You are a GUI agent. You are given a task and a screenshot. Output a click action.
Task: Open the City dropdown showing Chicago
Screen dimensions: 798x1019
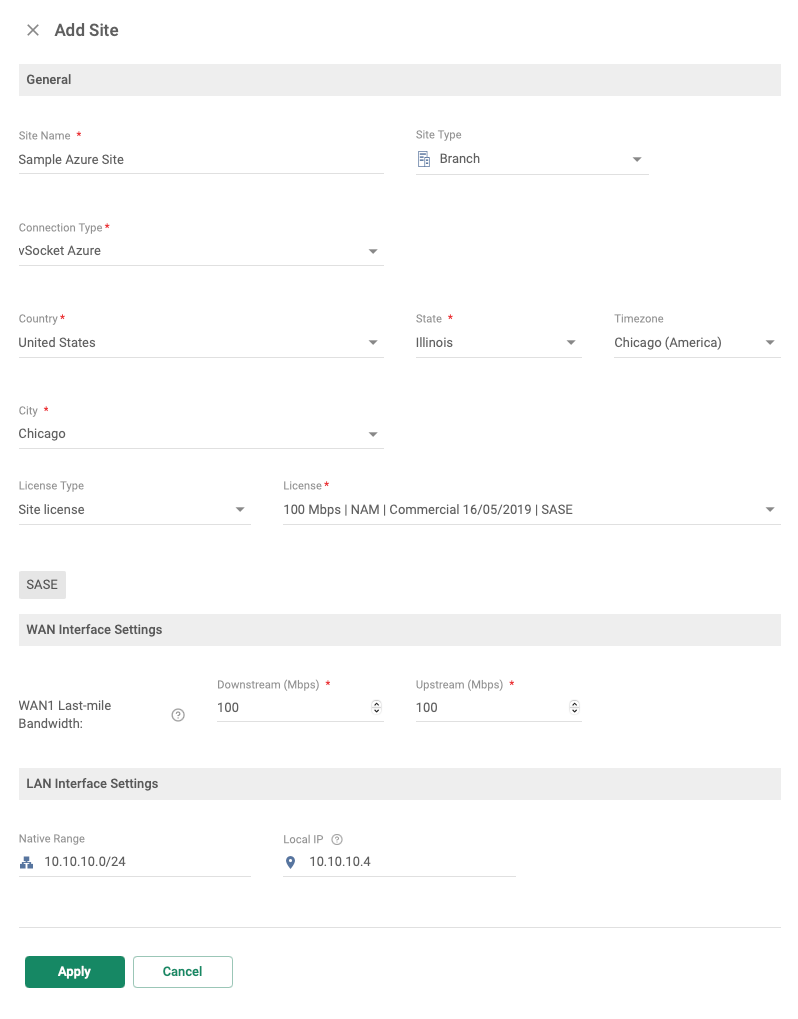click(x=373, y=433)
